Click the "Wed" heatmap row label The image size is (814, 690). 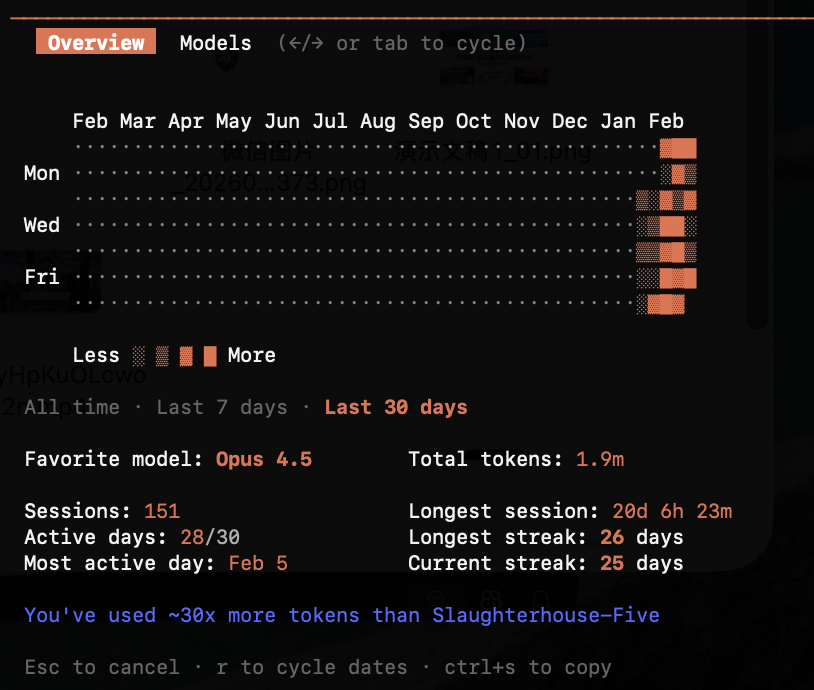[x=42, y=225]
